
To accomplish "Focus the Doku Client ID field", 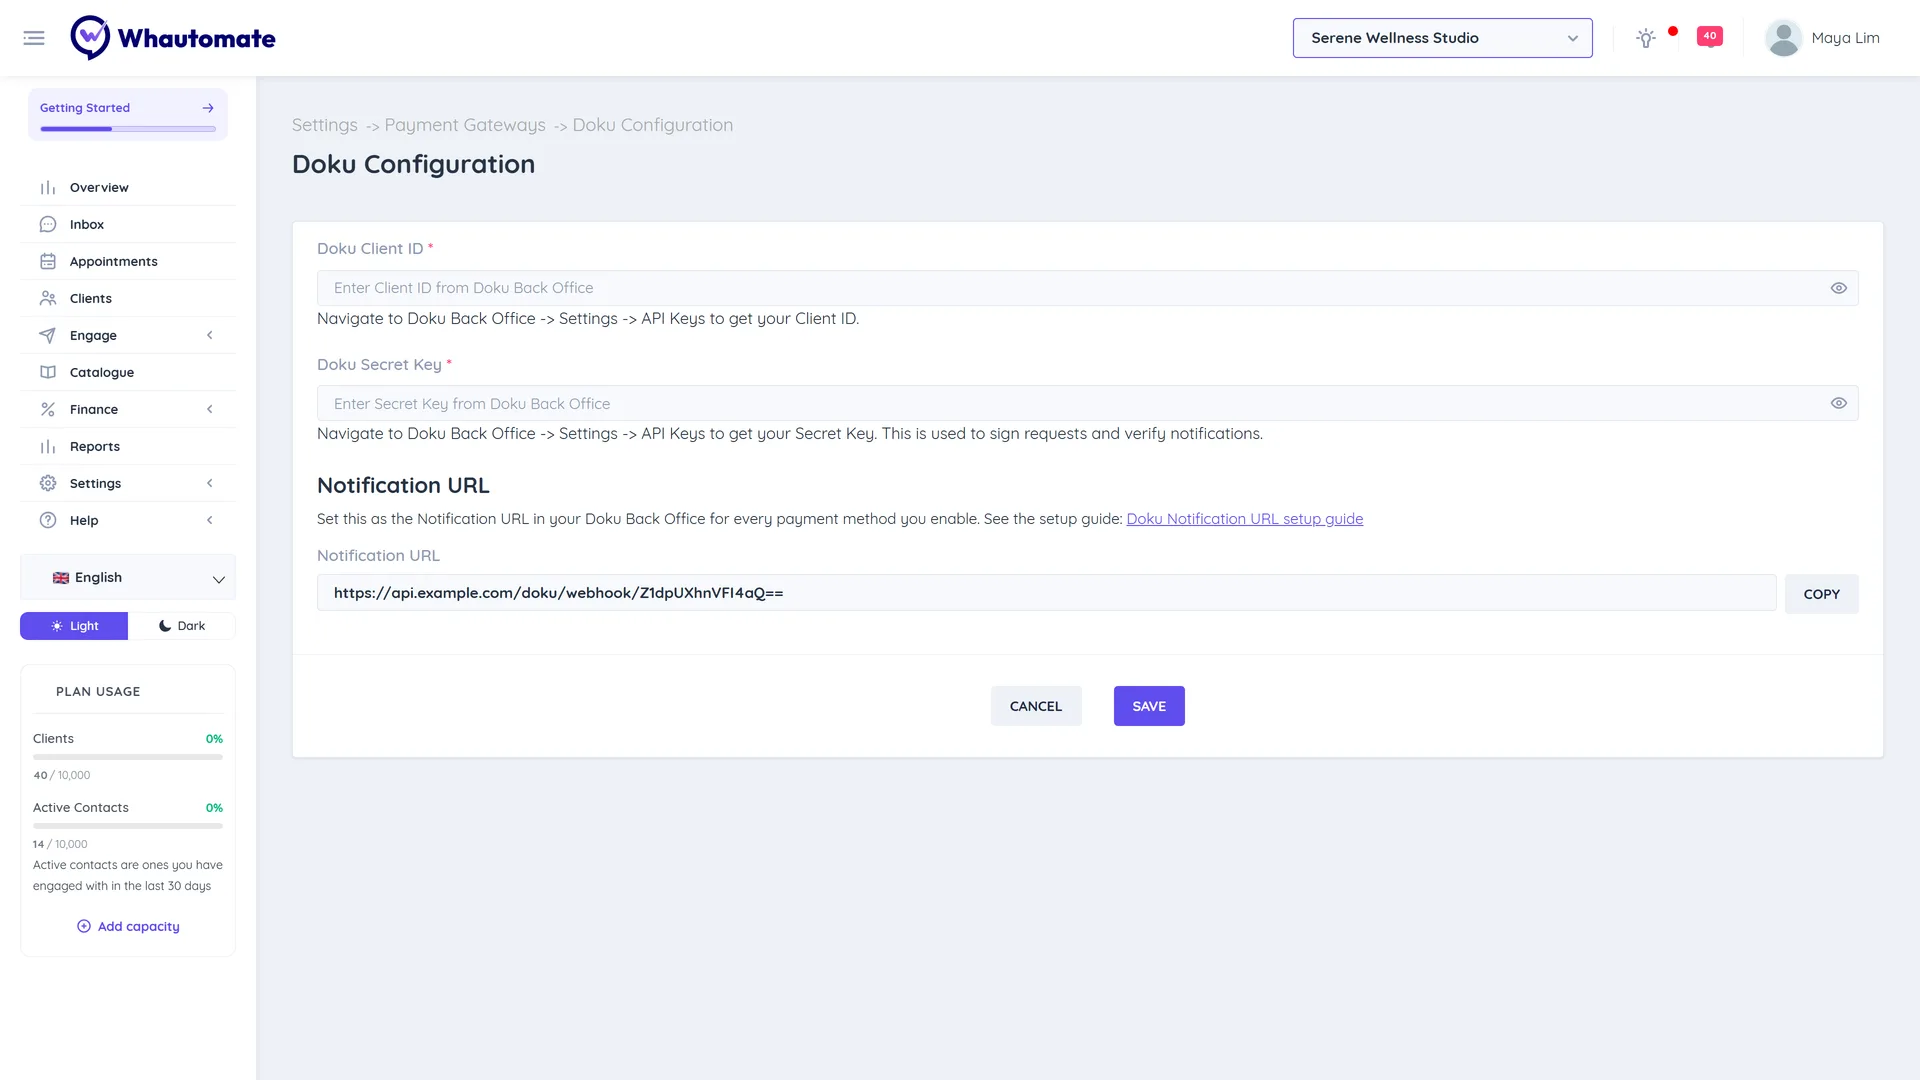I will (x=1088, y=288).
